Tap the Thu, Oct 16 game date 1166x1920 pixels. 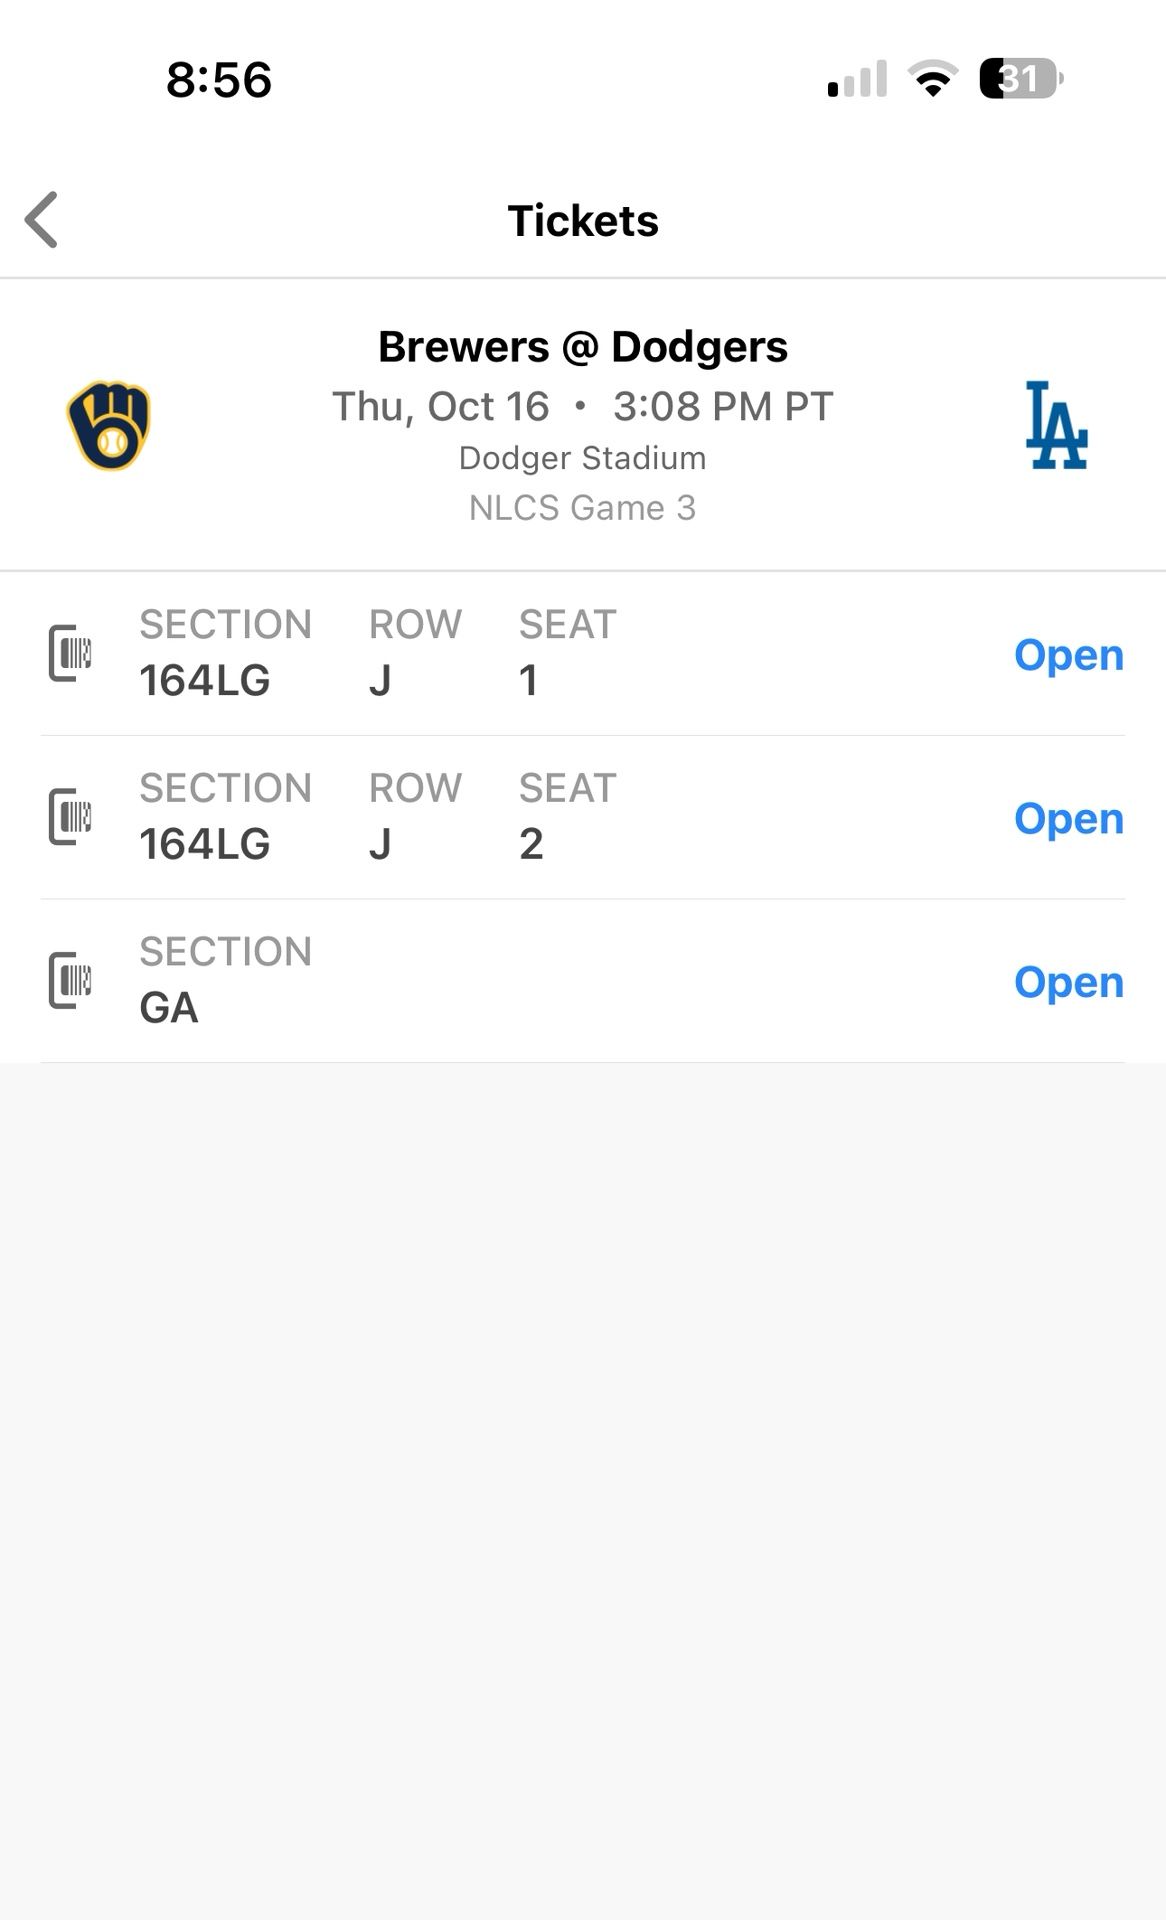[x=441, y=407]
